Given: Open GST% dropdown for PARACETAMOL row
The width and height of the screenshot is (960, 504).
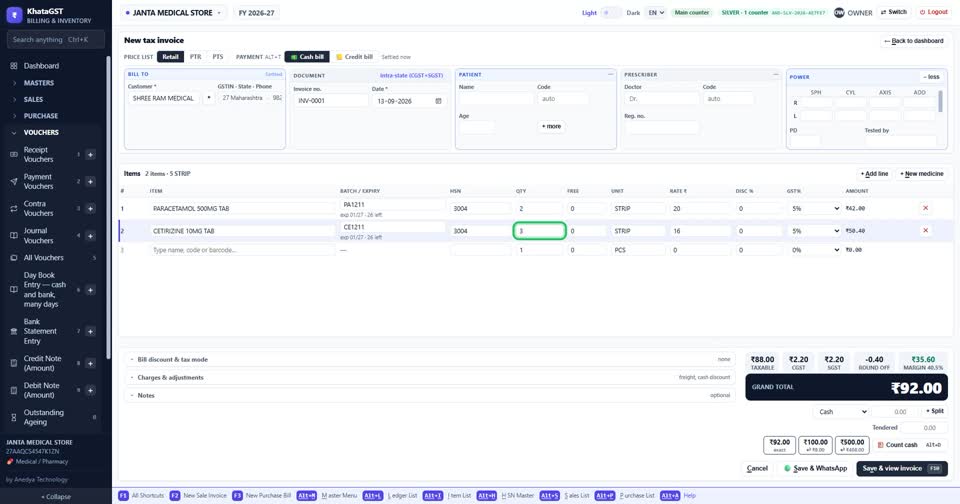Looking at the screenshot, I should [x=815, y=208].
